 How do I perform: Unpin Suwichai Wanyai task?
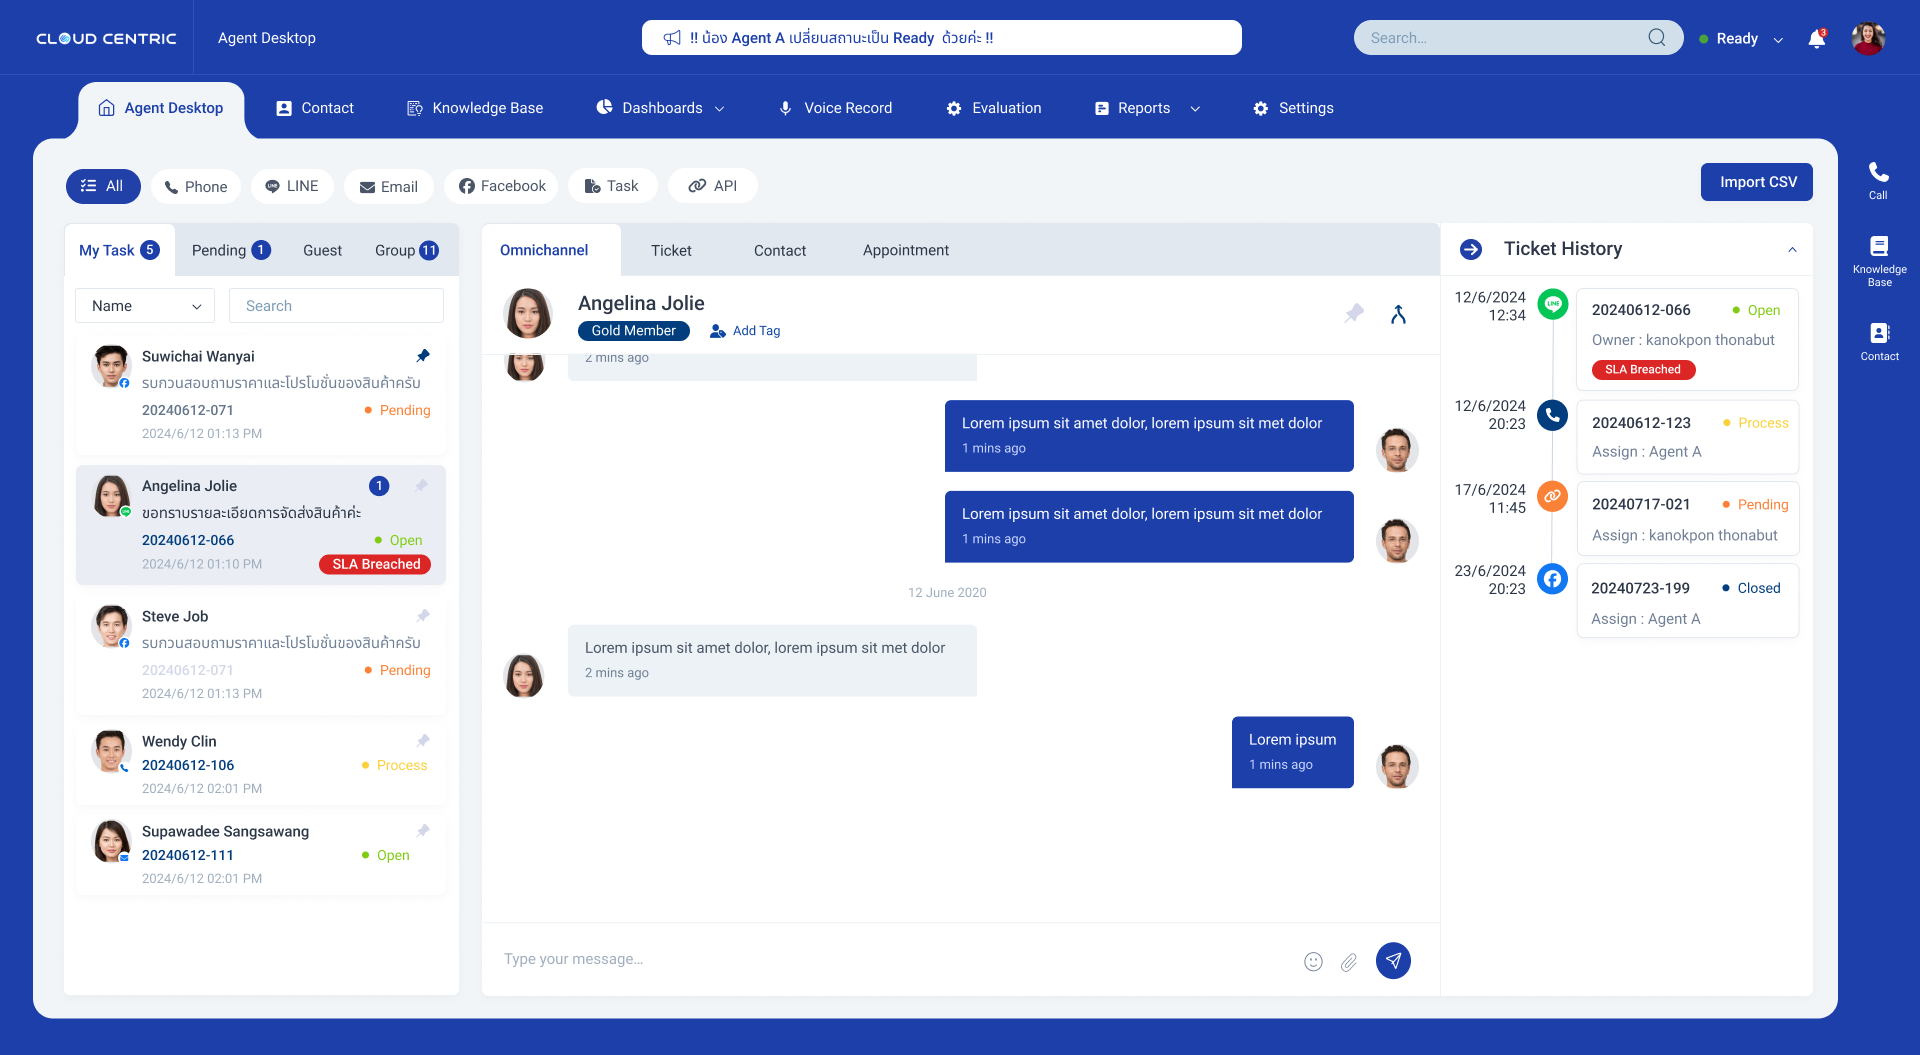tap(423, 356)
